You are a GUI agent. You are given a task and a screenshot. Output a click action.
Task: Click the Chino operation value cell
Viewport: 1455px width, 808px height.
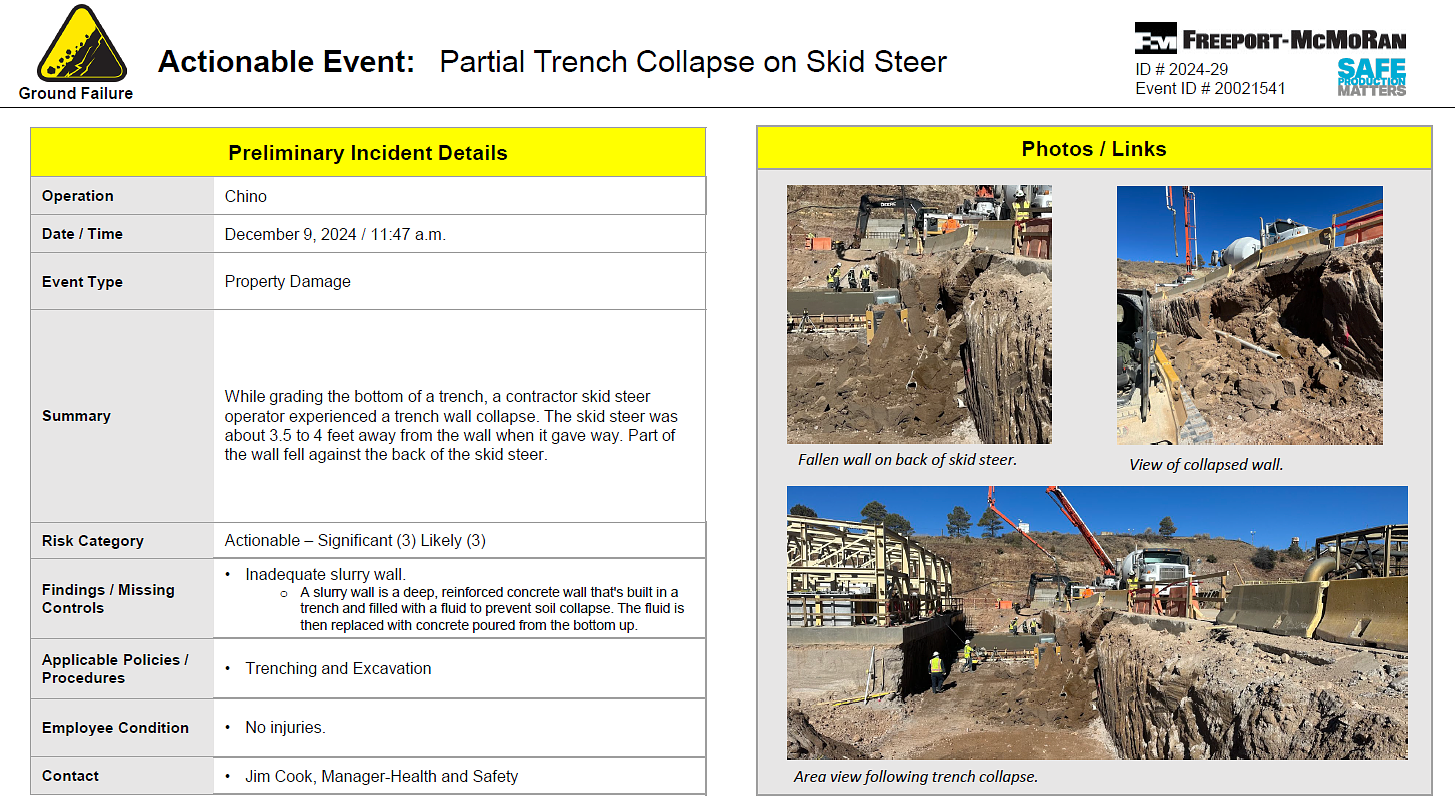click(246, 196)
